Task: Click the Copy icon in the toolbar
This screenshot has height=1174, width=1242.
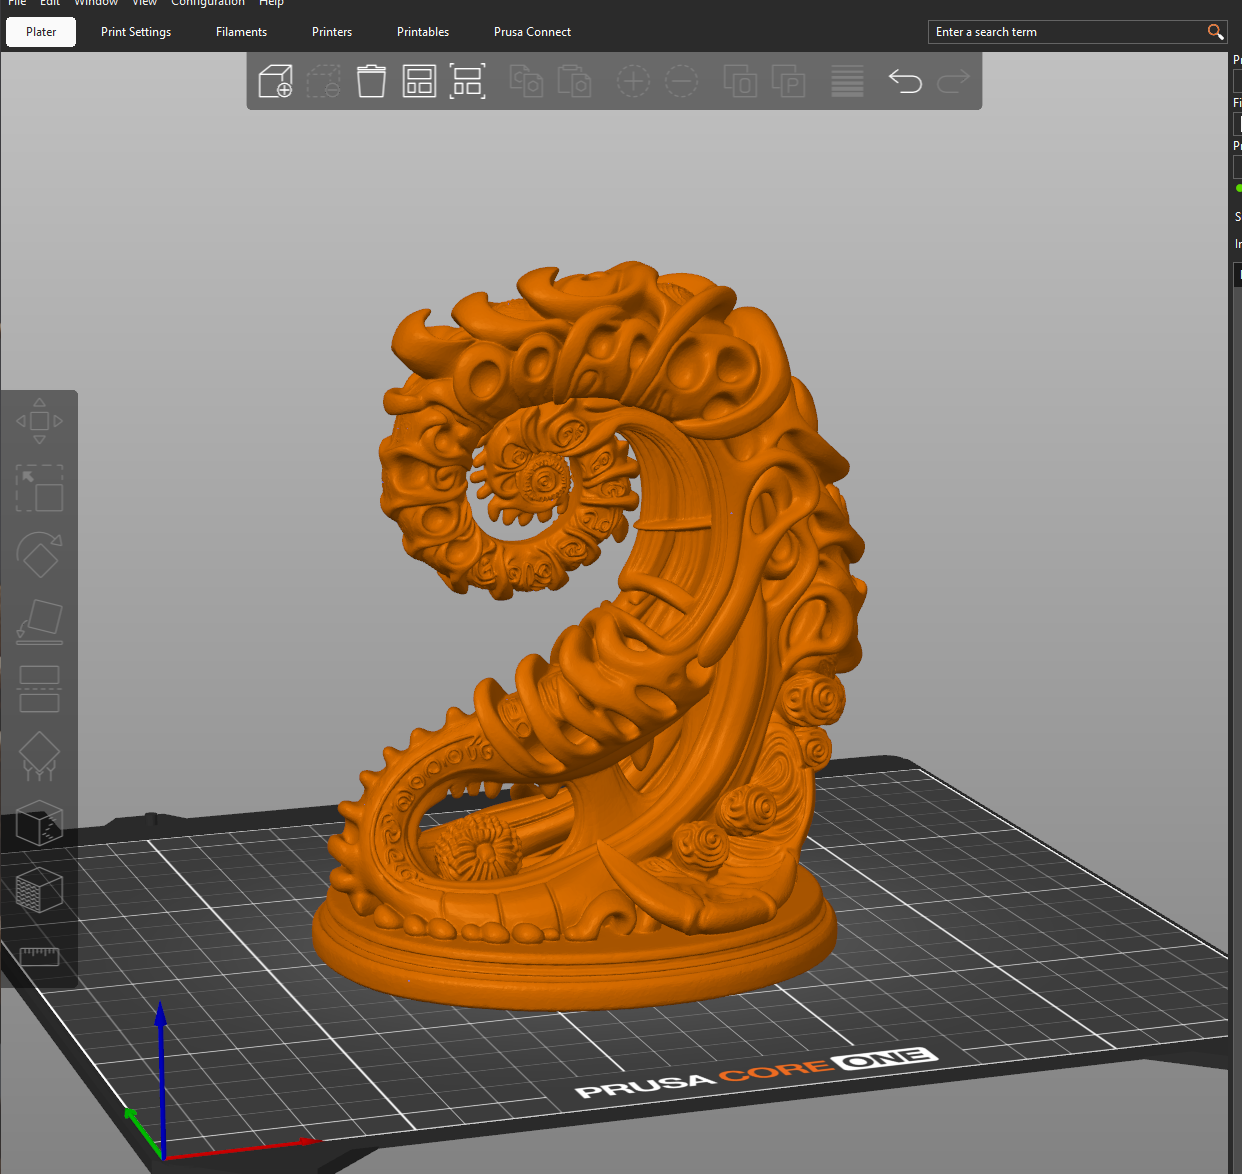Action: [526, 81]
